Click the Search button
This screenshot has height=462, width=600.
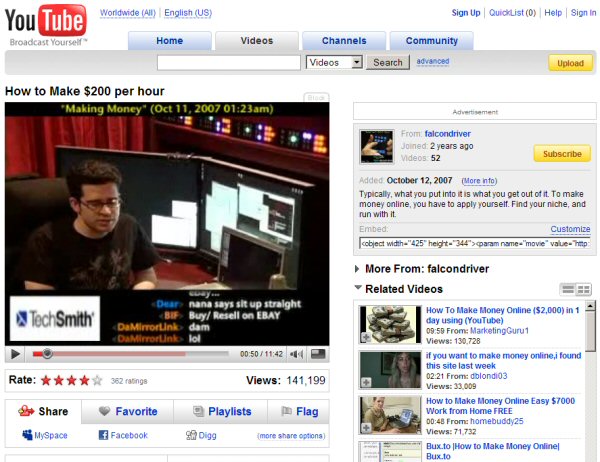click(x=388, y=62)
